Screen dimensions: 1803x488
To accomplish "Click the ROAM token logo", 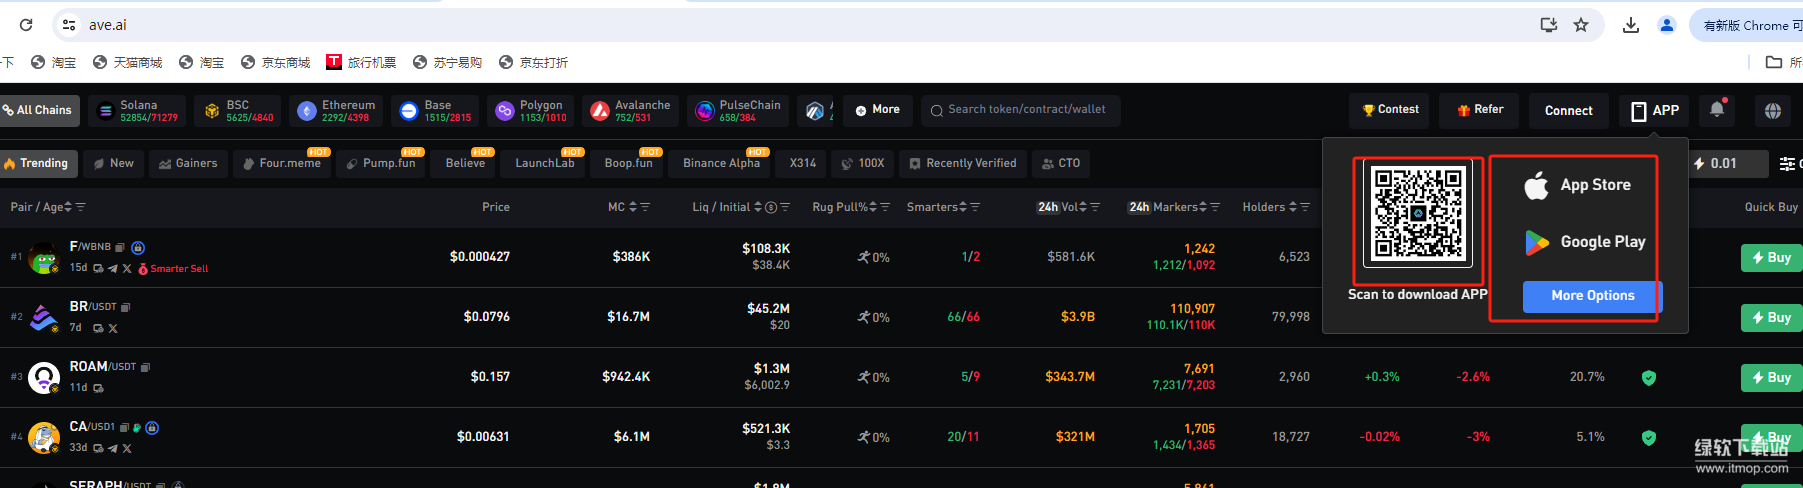I will [44, 377].
